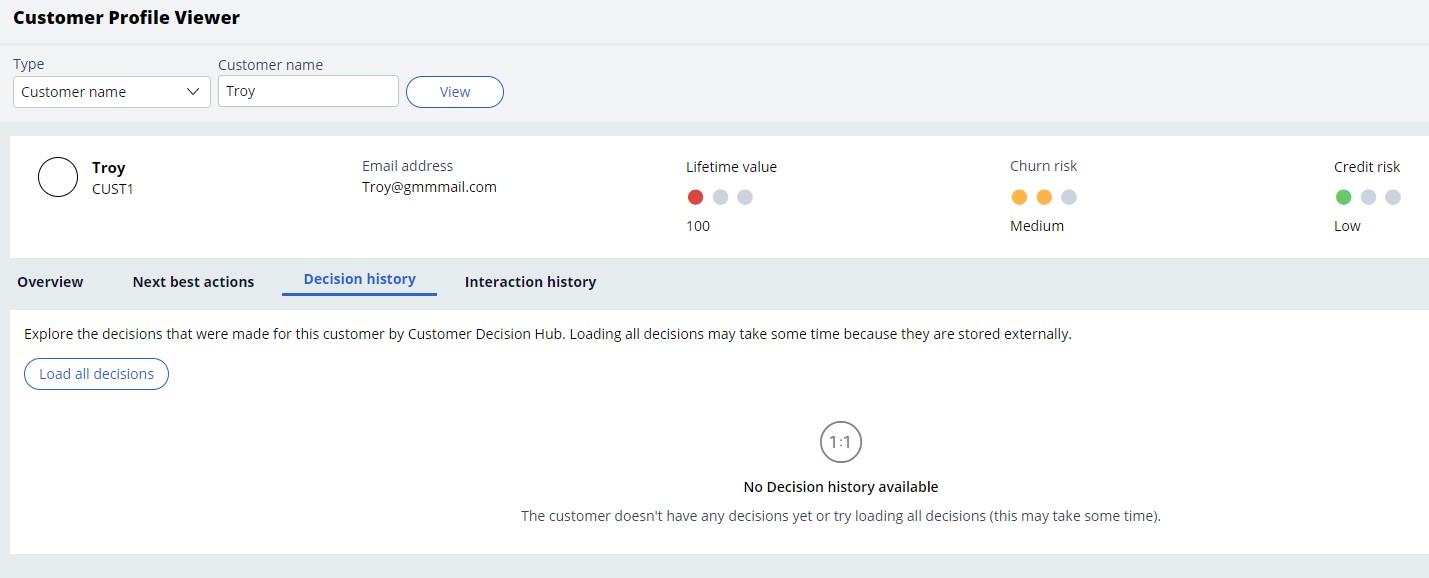The width and height of the screenshot is (1429, 578).
Task: Click the red Lifetime value dot
Action: pyautogui.click(x=696, y=197)
